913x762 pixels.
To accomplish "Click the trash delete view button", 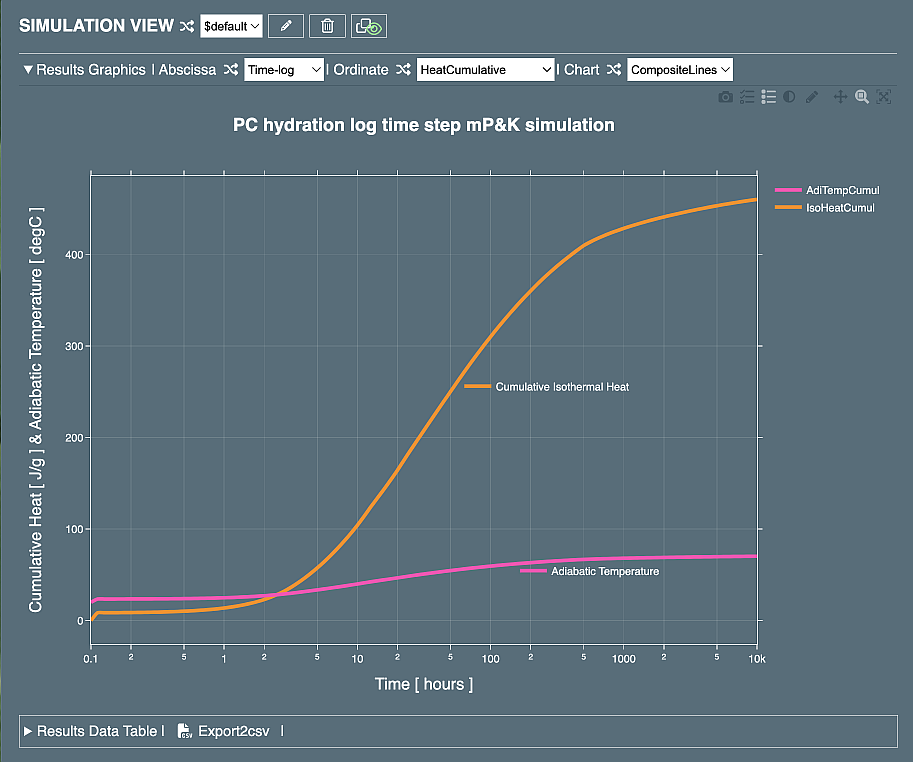I will point(327,26).
